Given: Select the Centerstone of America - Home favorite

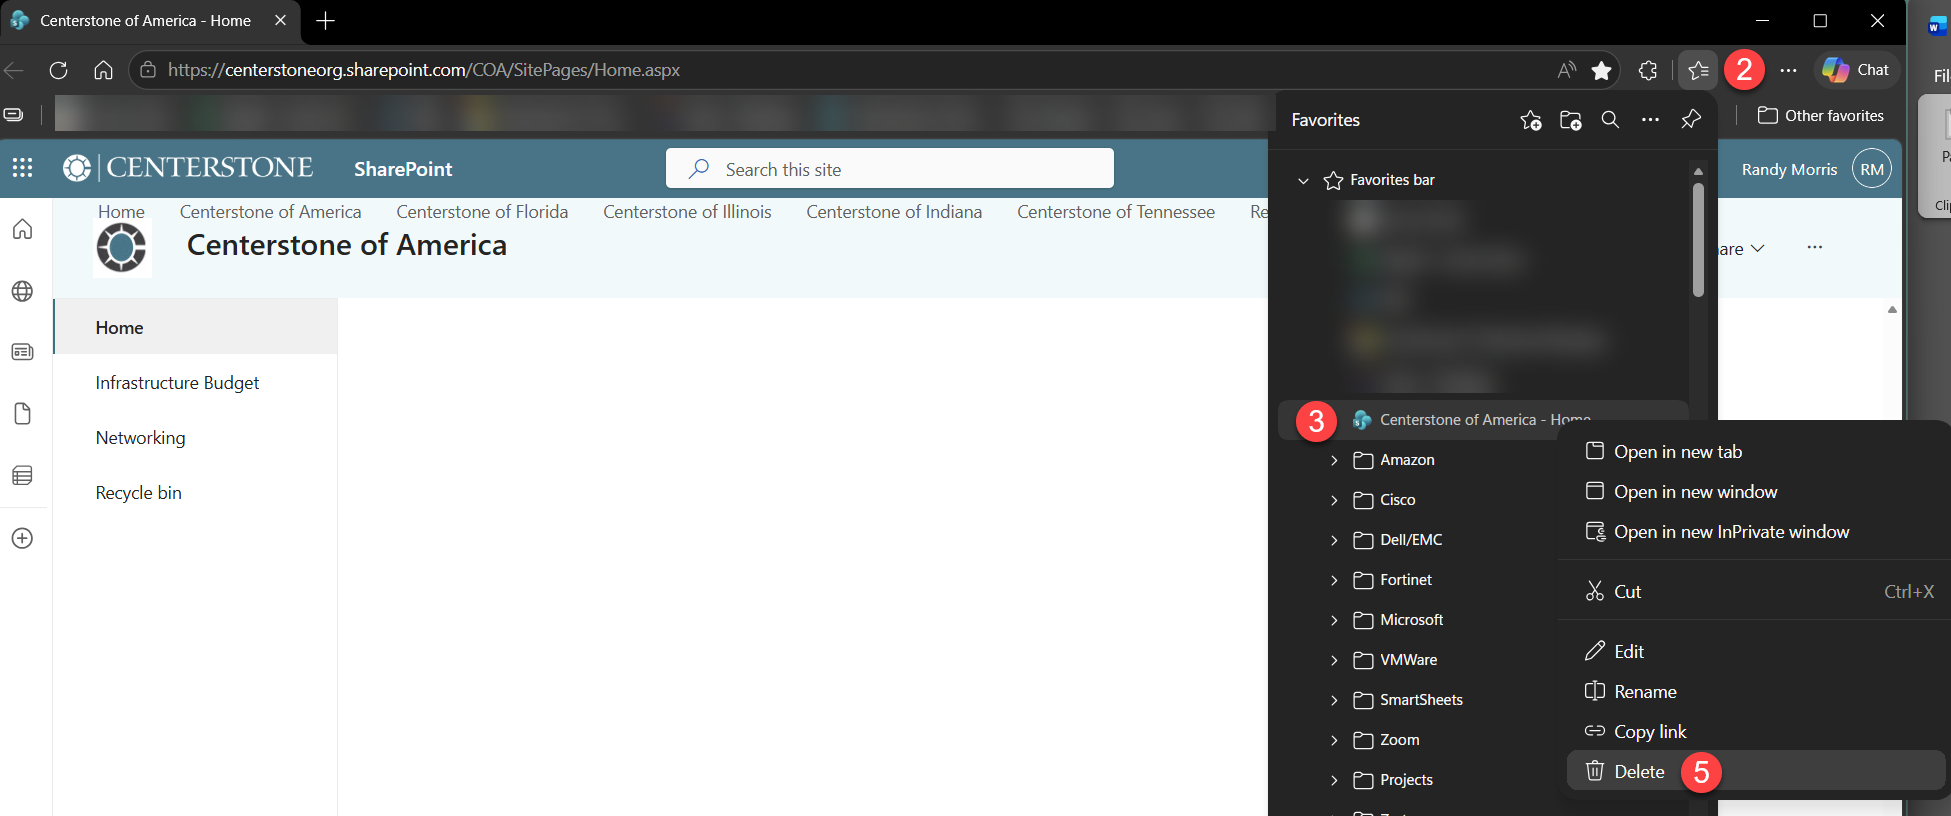Looking at the screenshot, I should point(1483,420).
